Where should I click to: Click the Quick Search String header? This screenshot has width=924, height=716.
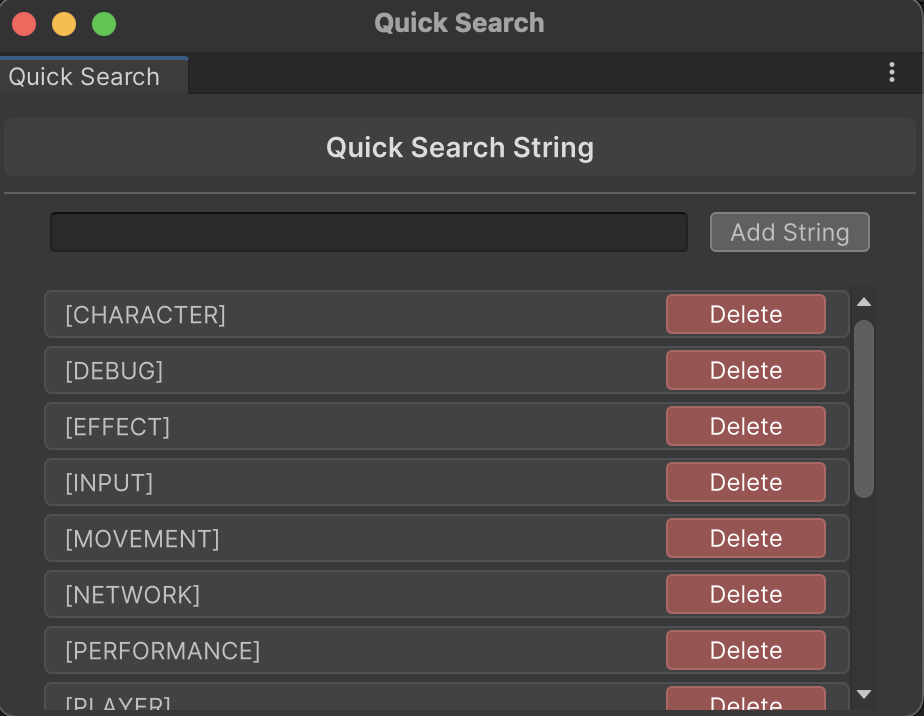[x=460, y=147]
